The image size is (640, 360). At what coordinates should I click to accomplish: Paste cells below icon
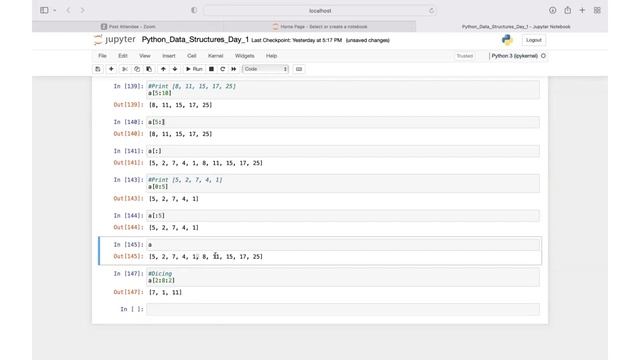(149, 69)
